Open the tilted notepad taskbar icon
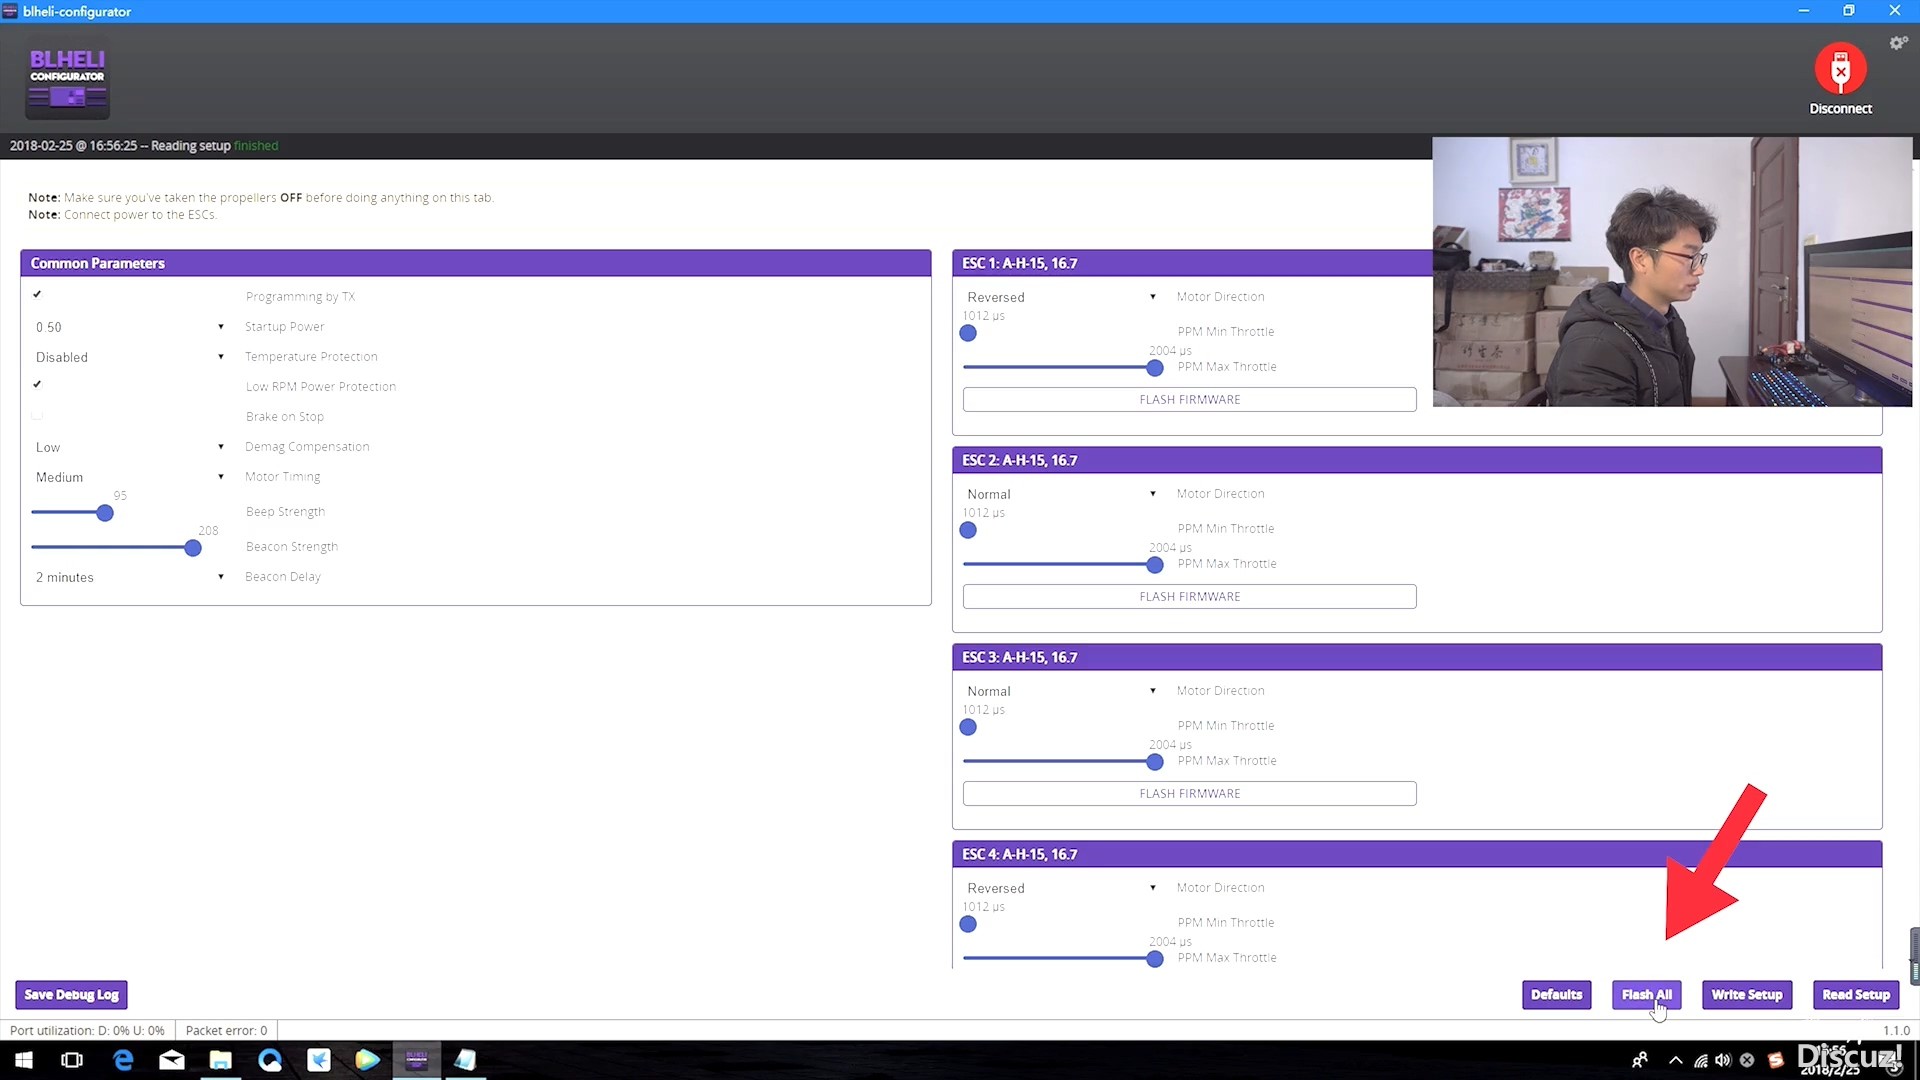This screenshot has height=1080, width=1920. pos(466,1060)
